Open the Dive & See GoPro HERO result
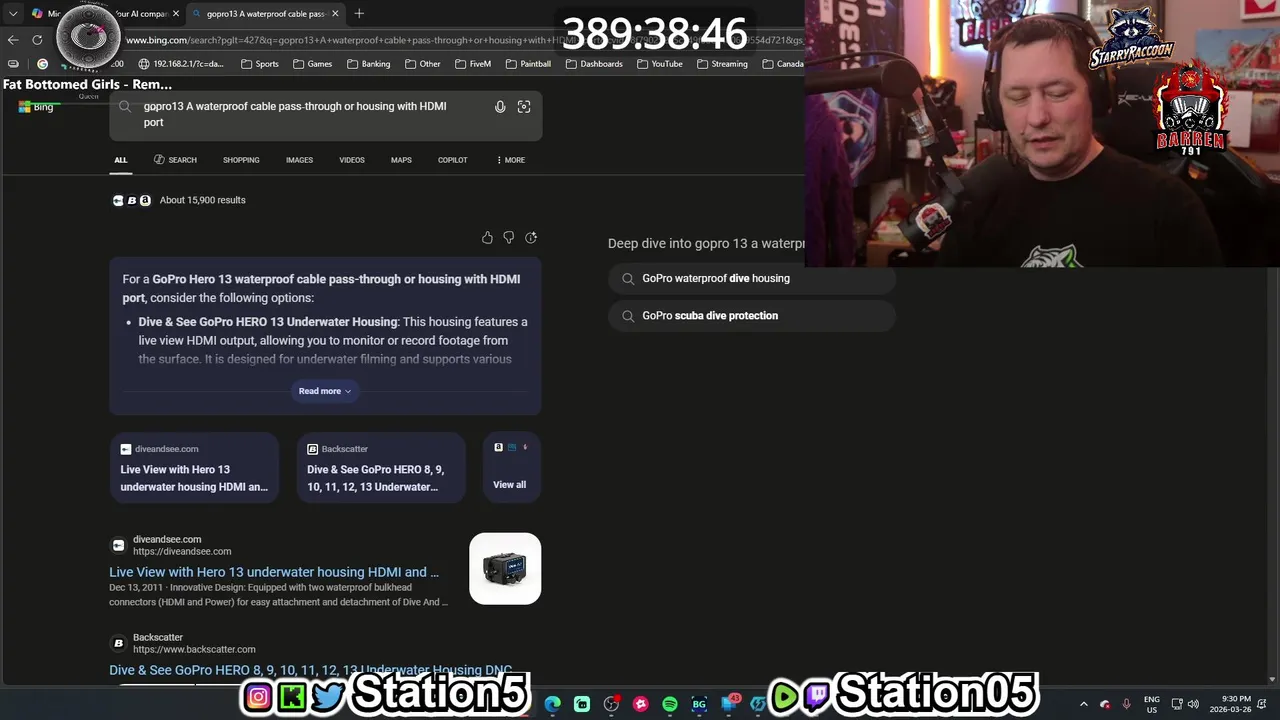1280x720 pixels. (x=310, y=670)
